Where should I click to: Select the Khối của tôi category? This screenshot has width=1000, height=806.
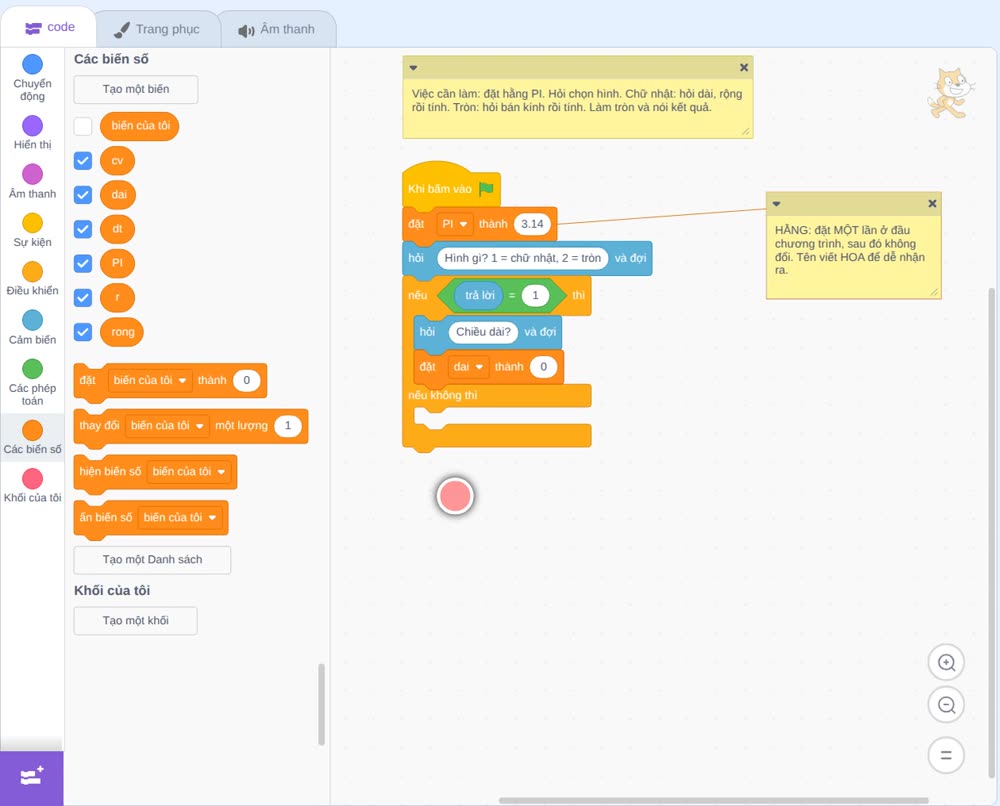coord(33,486)
